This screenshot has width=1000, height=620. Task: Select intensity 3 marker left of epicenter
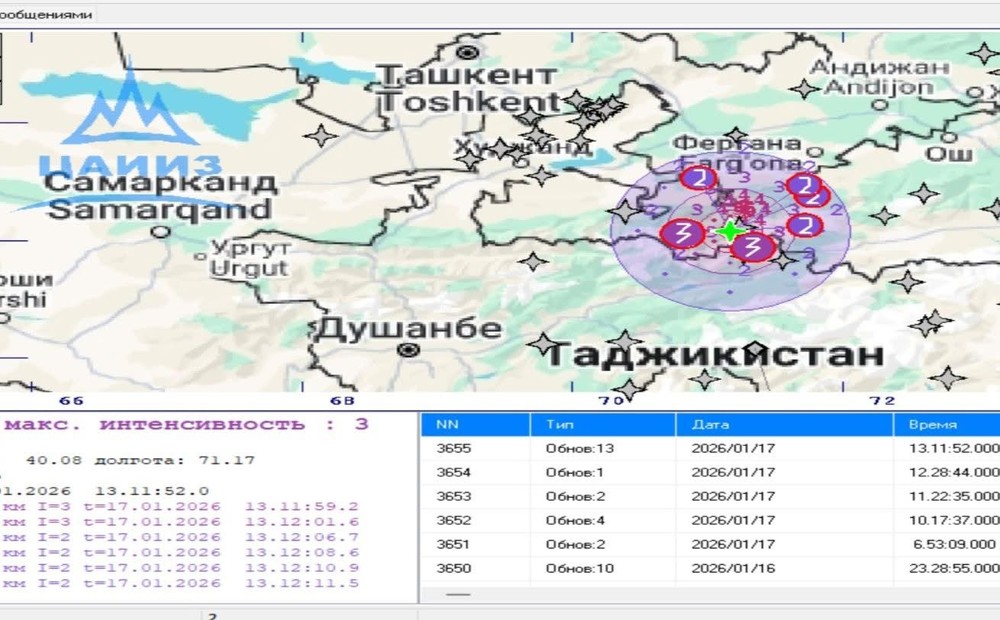coord(682,234)
